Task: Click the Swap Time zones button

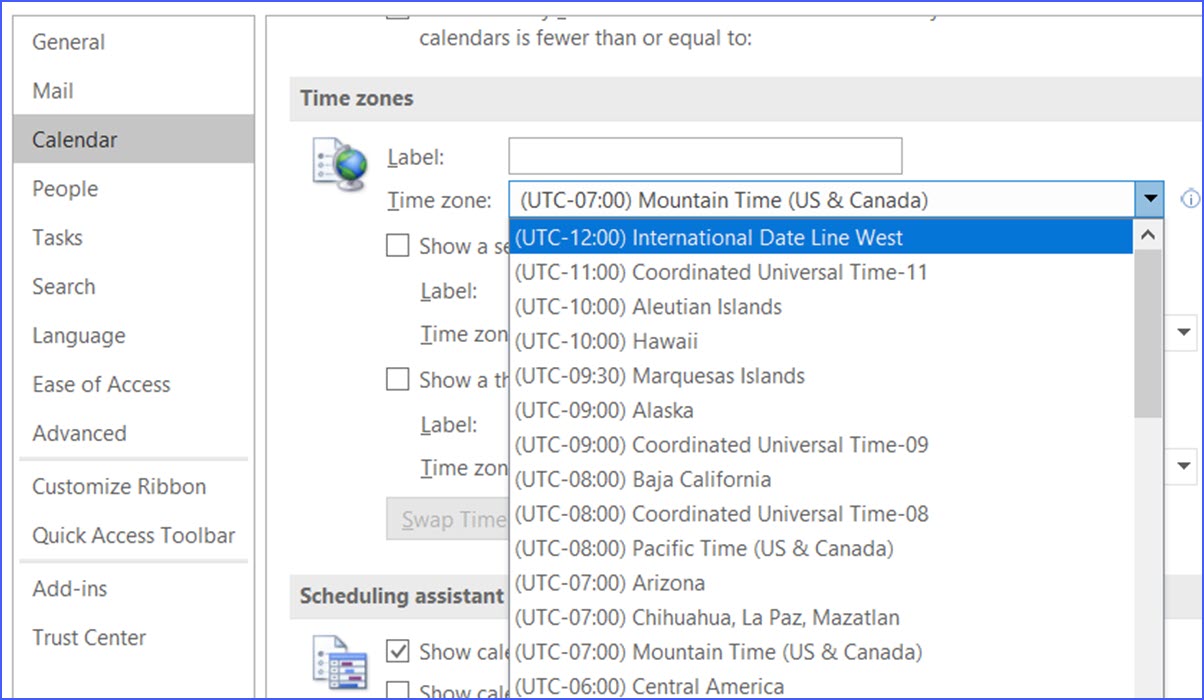Action: pos(447,519)
